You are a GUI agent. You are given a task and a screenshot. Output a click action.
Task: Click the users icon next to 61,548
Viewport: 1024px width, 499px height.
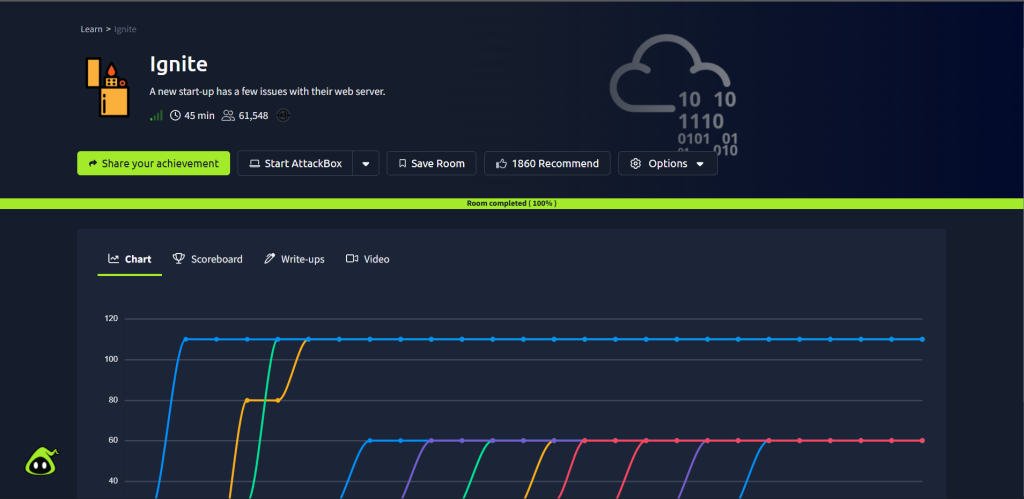(x=228, y=116)
